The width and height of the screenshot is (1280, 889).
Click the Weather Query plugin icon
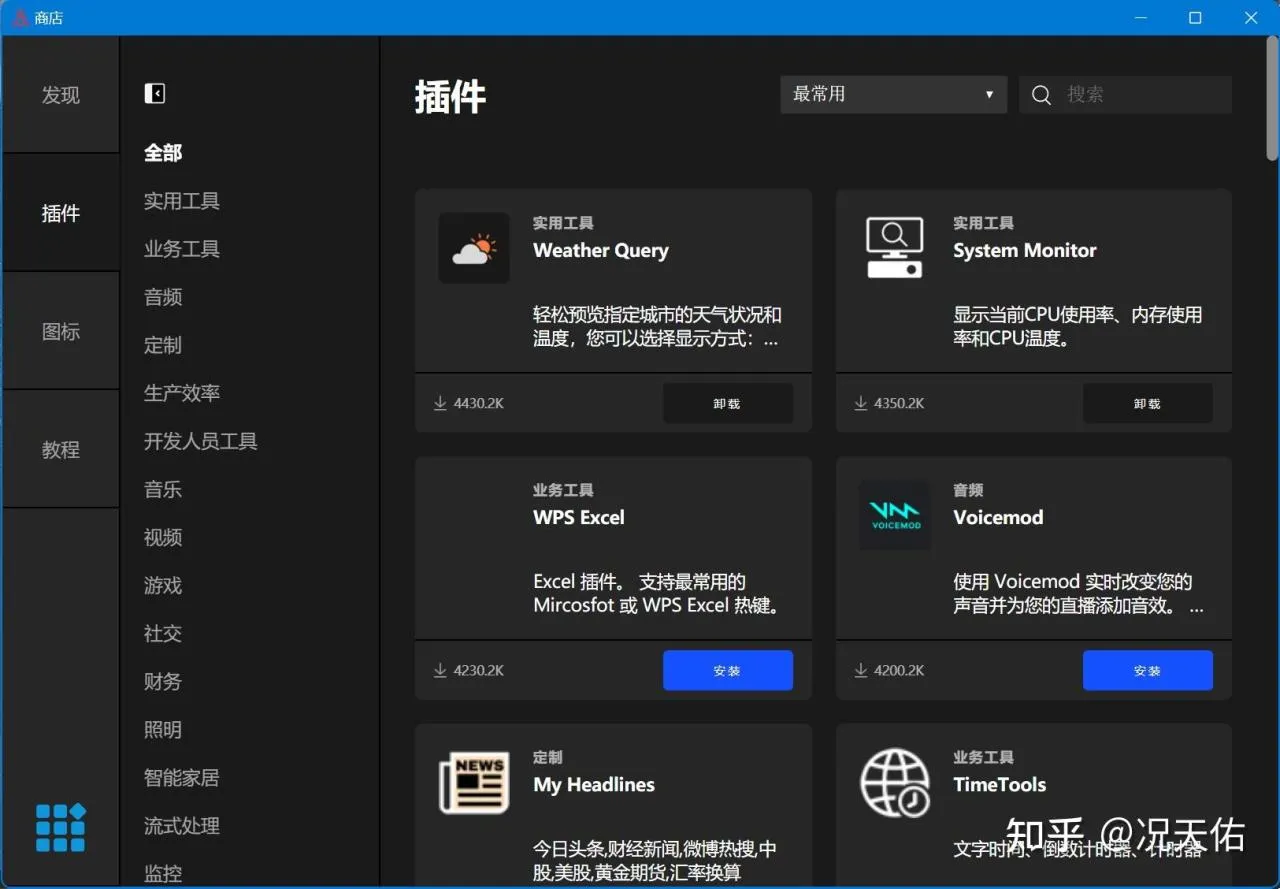pos(474,248)
